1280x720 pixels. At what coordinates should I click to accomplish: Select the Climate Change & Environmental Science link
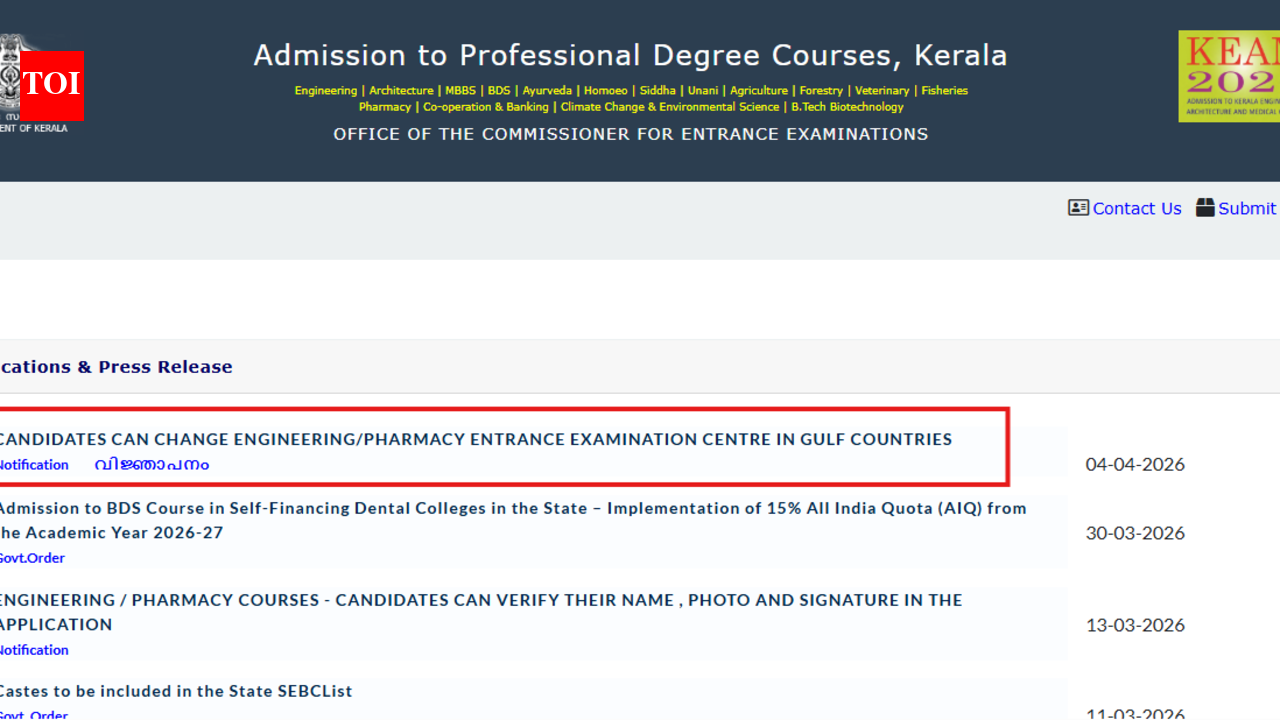pos(670,107)
